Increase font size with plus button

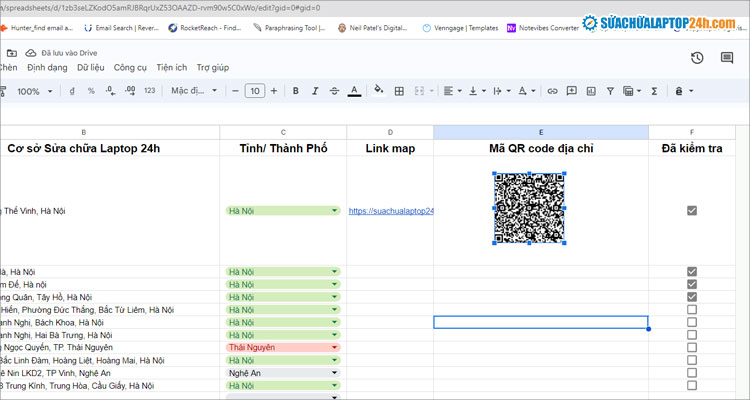pyautogui.click(x=274, y=91)
